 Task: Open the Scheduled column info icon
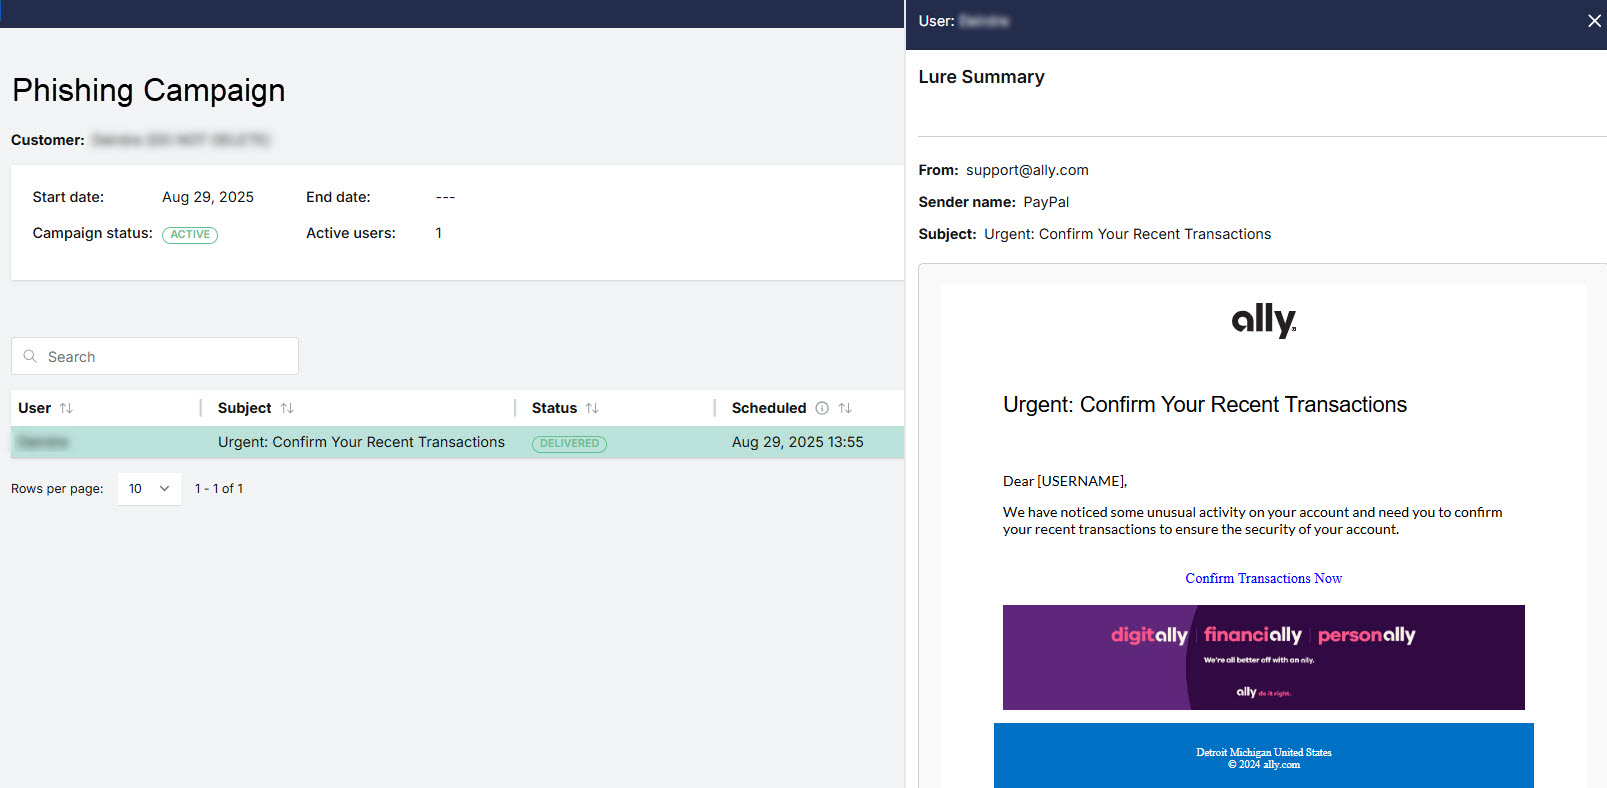pos(822,408)
